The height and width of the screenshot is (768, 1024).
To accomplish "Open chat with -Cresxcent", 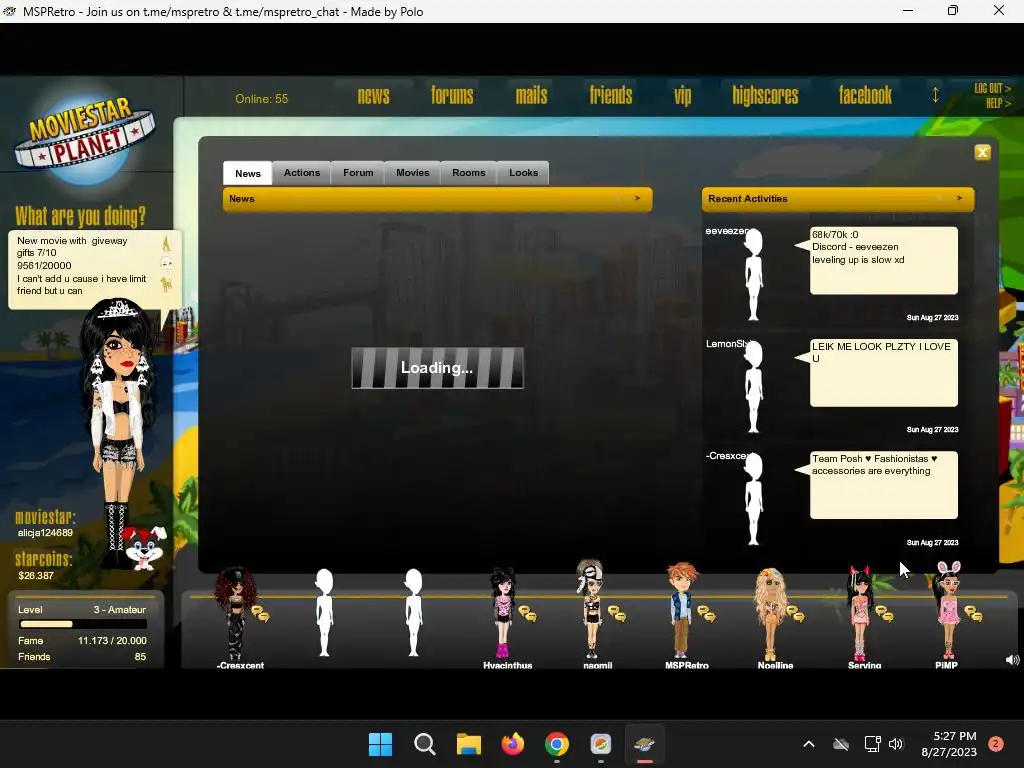I will pos(261,614).
